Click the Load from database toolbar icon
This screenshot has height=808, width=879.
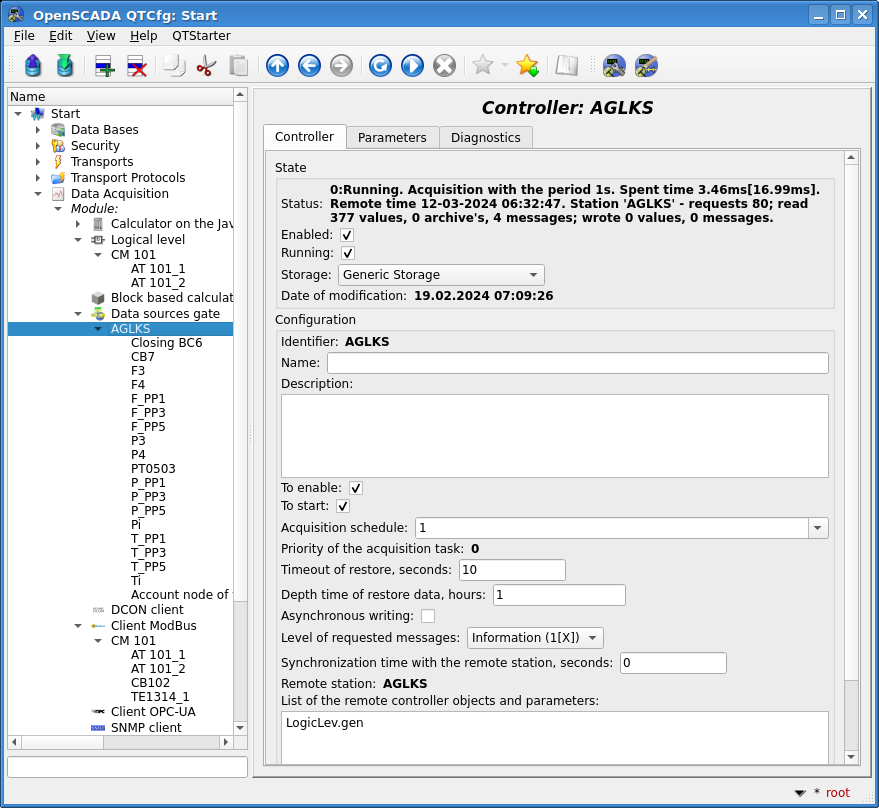33,66
